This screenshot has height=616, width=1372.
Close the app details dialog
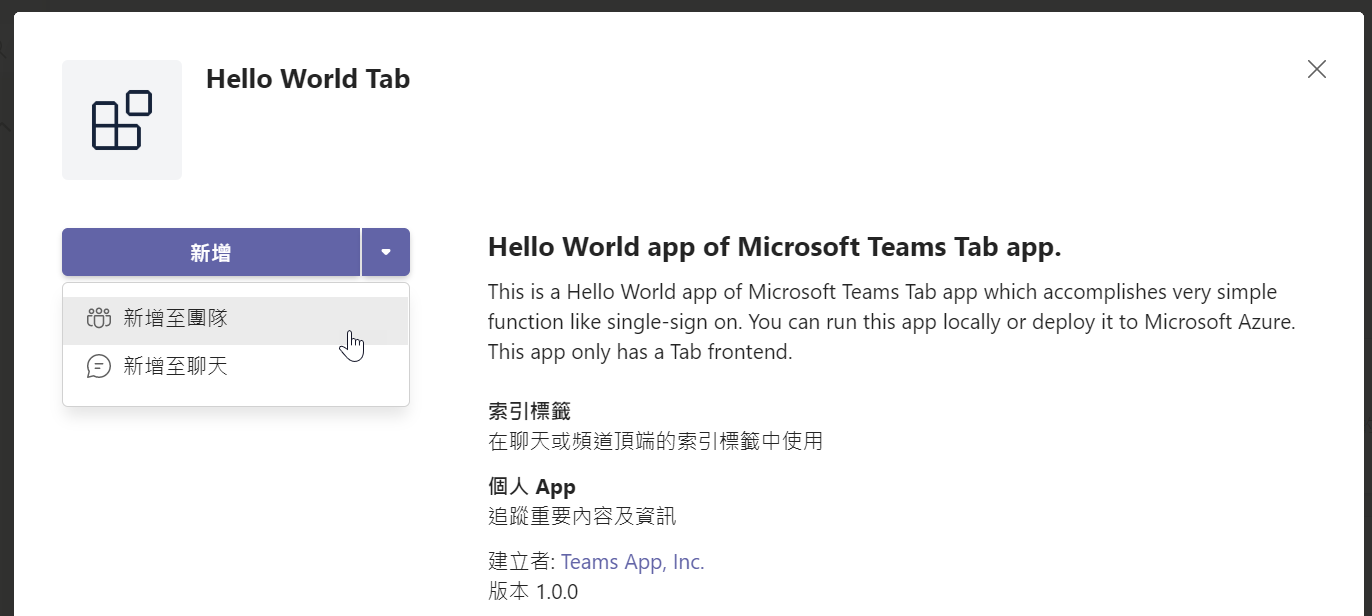[1317, 69]
